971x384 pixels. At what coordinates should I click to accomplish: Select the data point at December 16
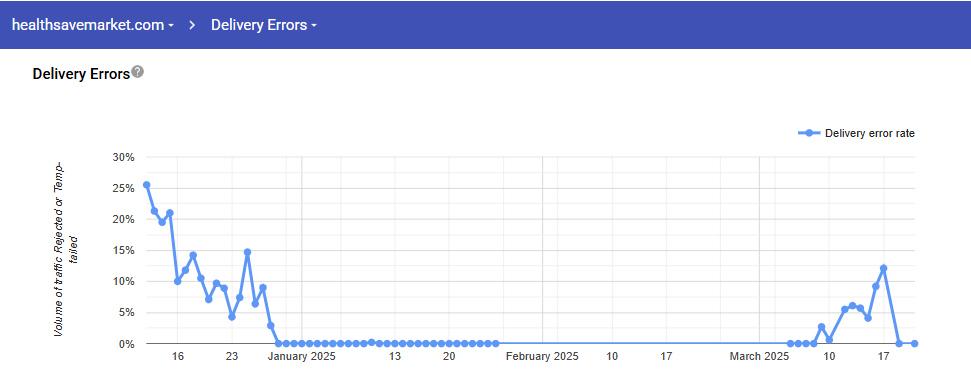coord(178,281)
